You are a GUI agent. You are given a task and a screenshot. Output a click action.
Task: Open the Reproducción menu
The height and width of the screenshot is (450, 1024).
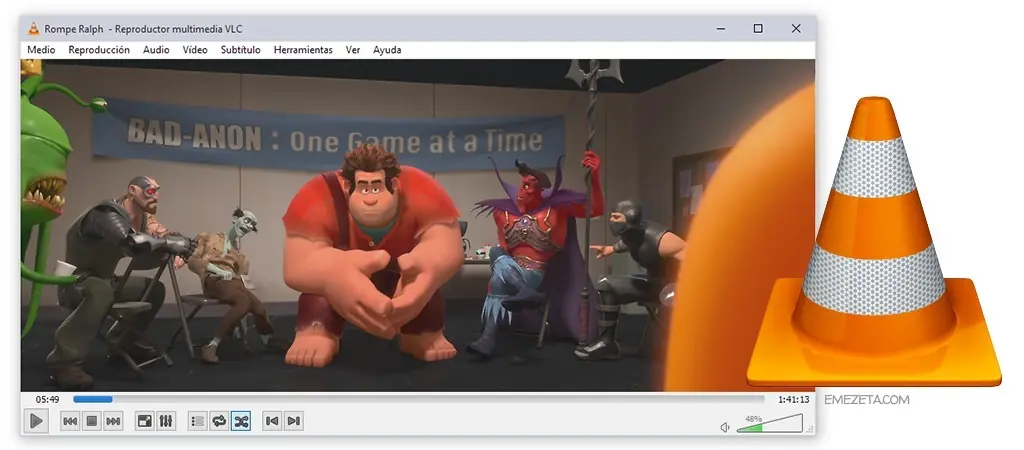[99, 50]
